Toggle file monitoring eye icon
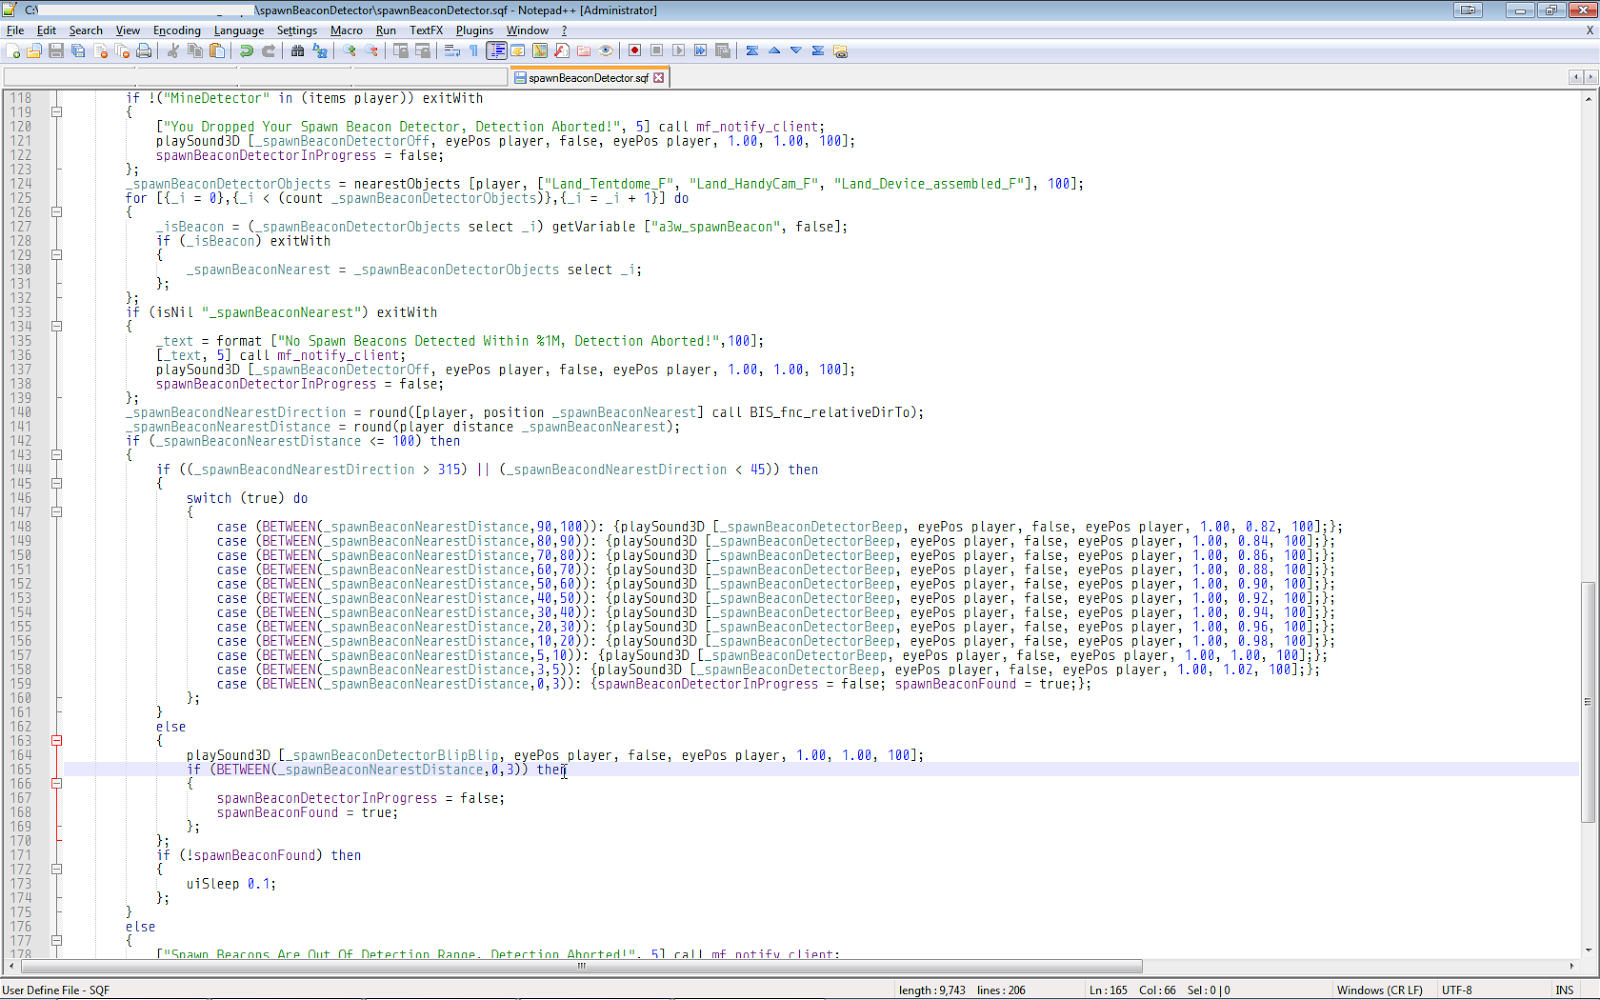 tap(606, 51)
